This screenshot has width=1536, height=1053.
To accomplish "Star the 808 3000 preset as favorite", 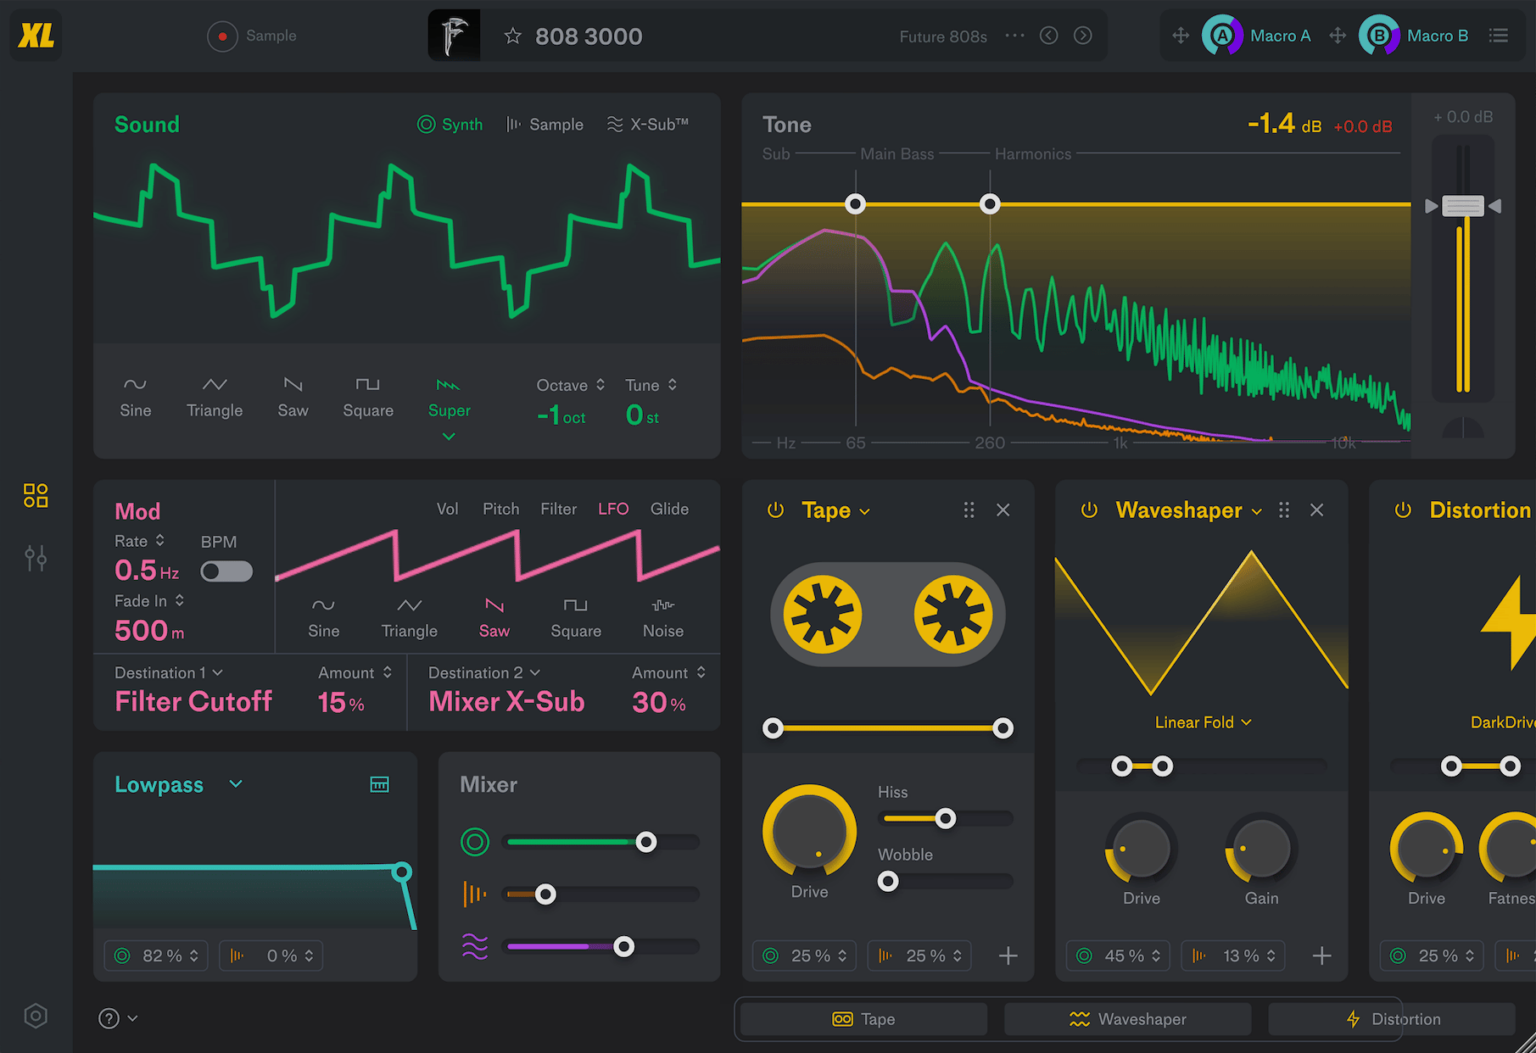I will [513, 36].
